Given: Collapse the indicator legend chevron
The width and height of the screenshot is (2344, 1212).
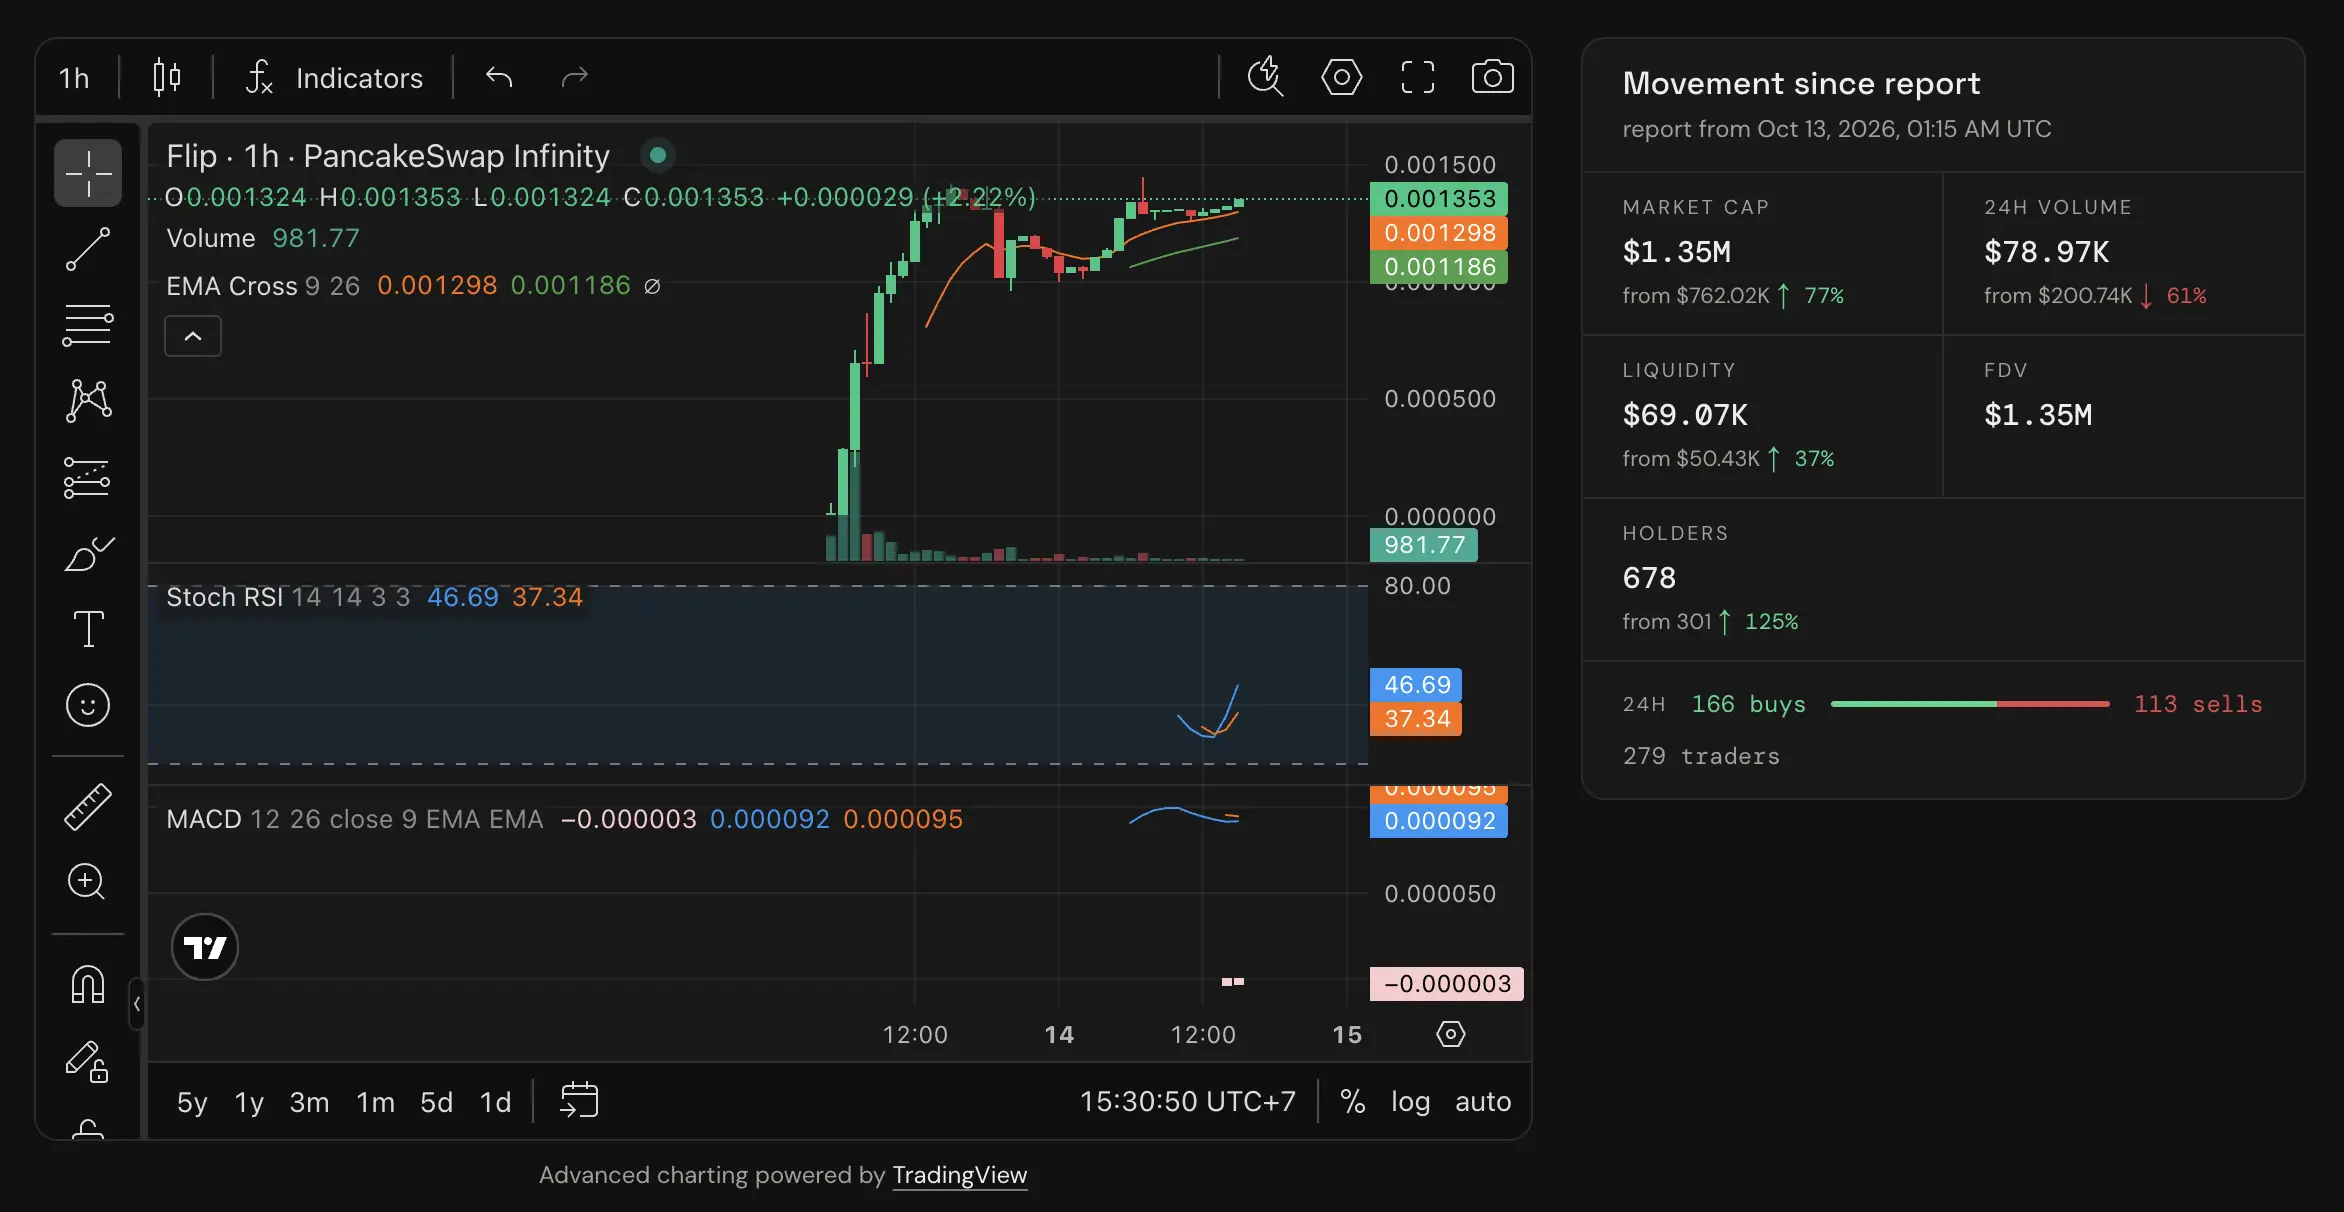Looking at the screenshot, I should (x=193, y=336).
